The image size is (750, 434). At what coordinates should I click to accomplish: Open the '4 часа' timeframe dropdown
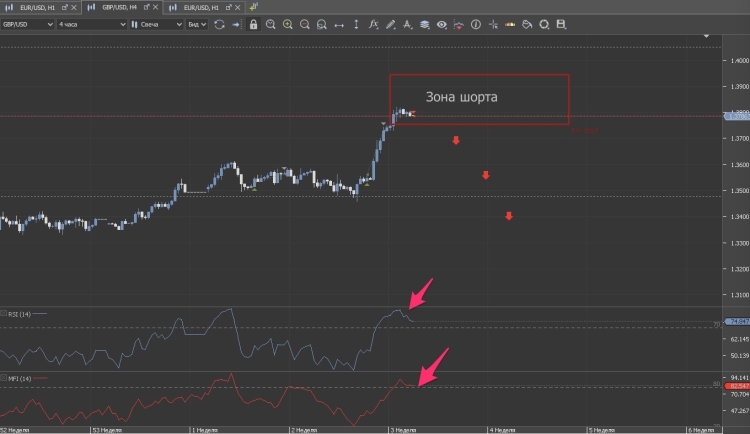tap(92, 24)
